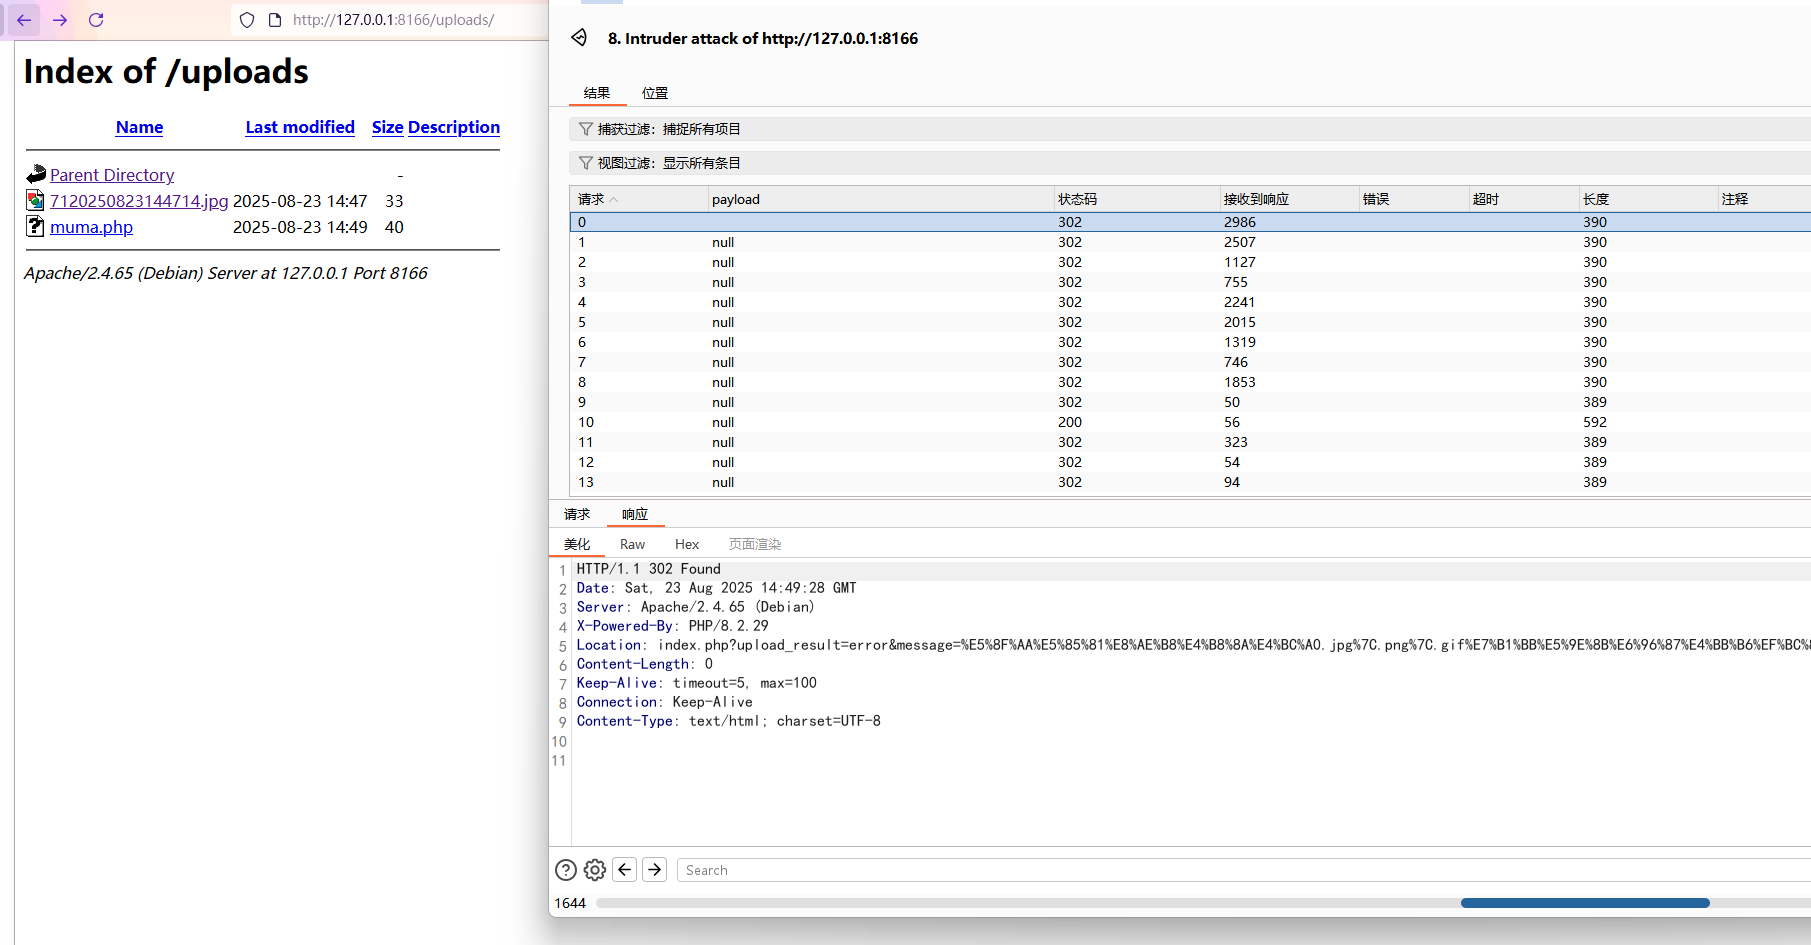Click the browser back arrow icon

coord(24,20)
